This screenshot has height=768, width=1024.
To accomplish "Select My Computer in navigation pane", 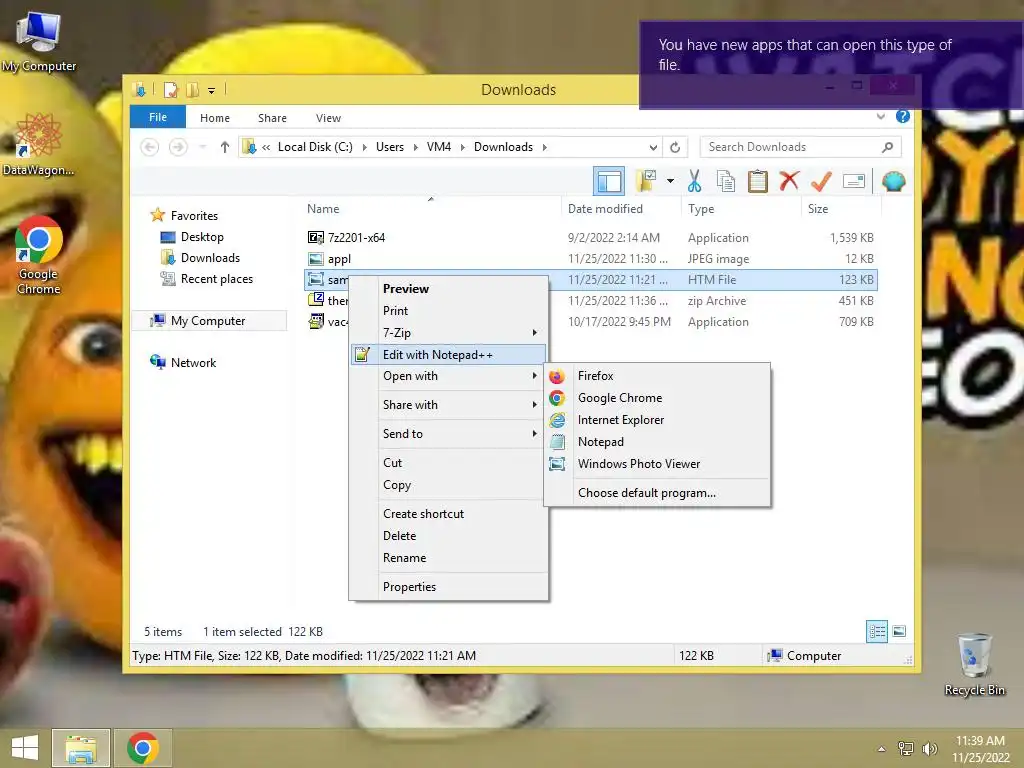I will pyautogui.click(x=208, y=321).
